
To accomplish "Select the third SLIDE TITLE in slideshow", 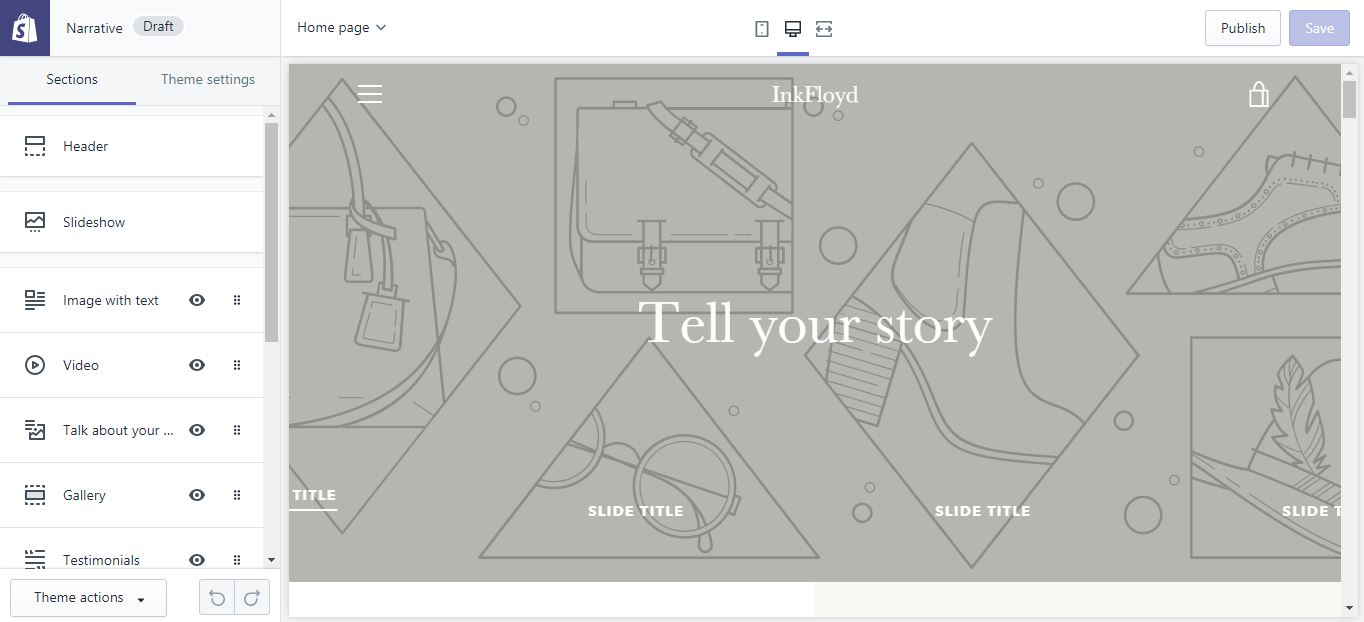I will click(982, 511).
